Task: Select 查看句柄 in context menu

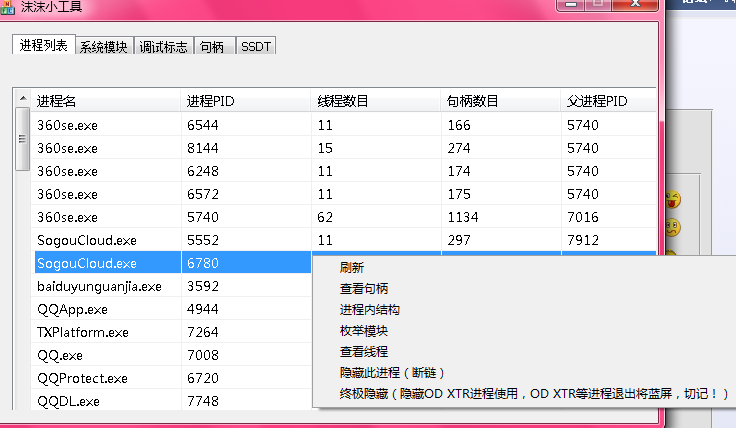Action: (x=364, y=289)
